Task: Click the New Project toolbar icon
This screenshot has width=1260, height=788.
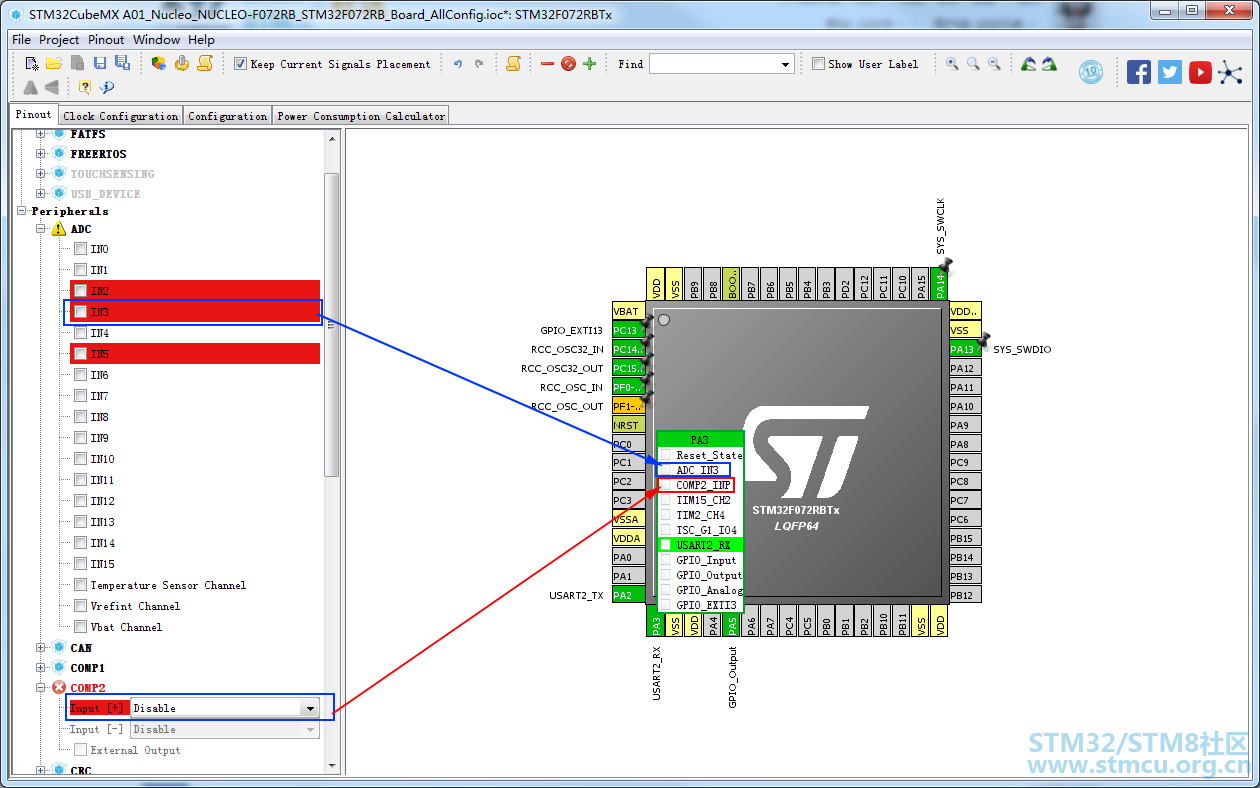Action: coord(31,63)
